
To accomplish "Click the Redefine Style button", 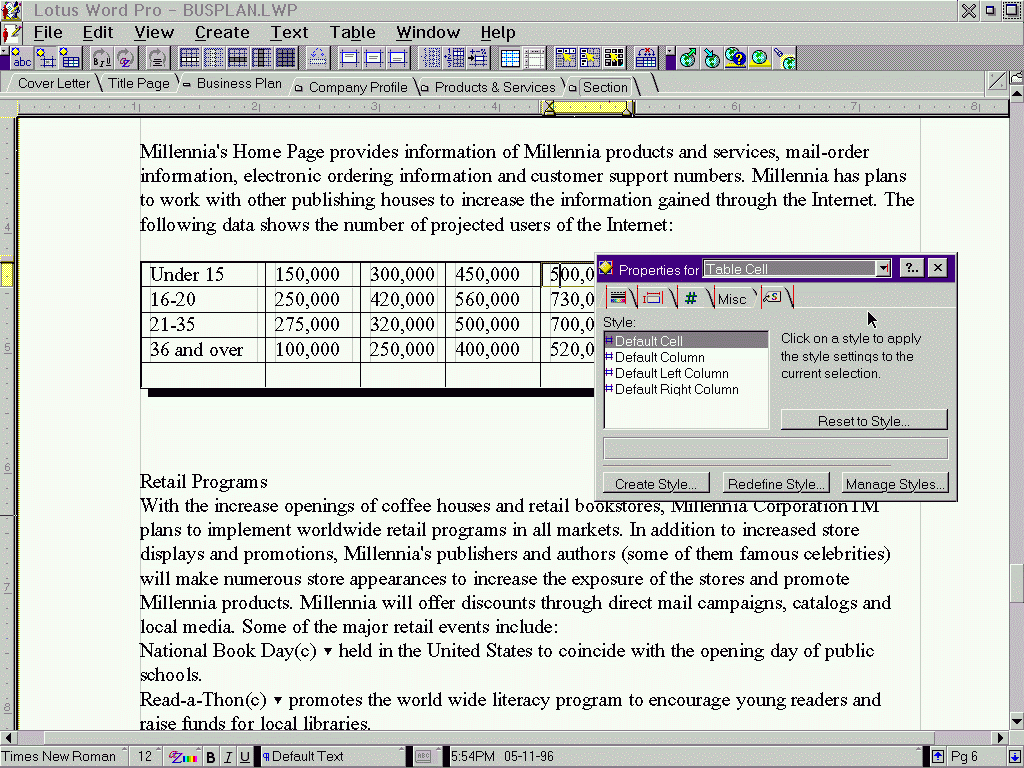I will point(776,484).
